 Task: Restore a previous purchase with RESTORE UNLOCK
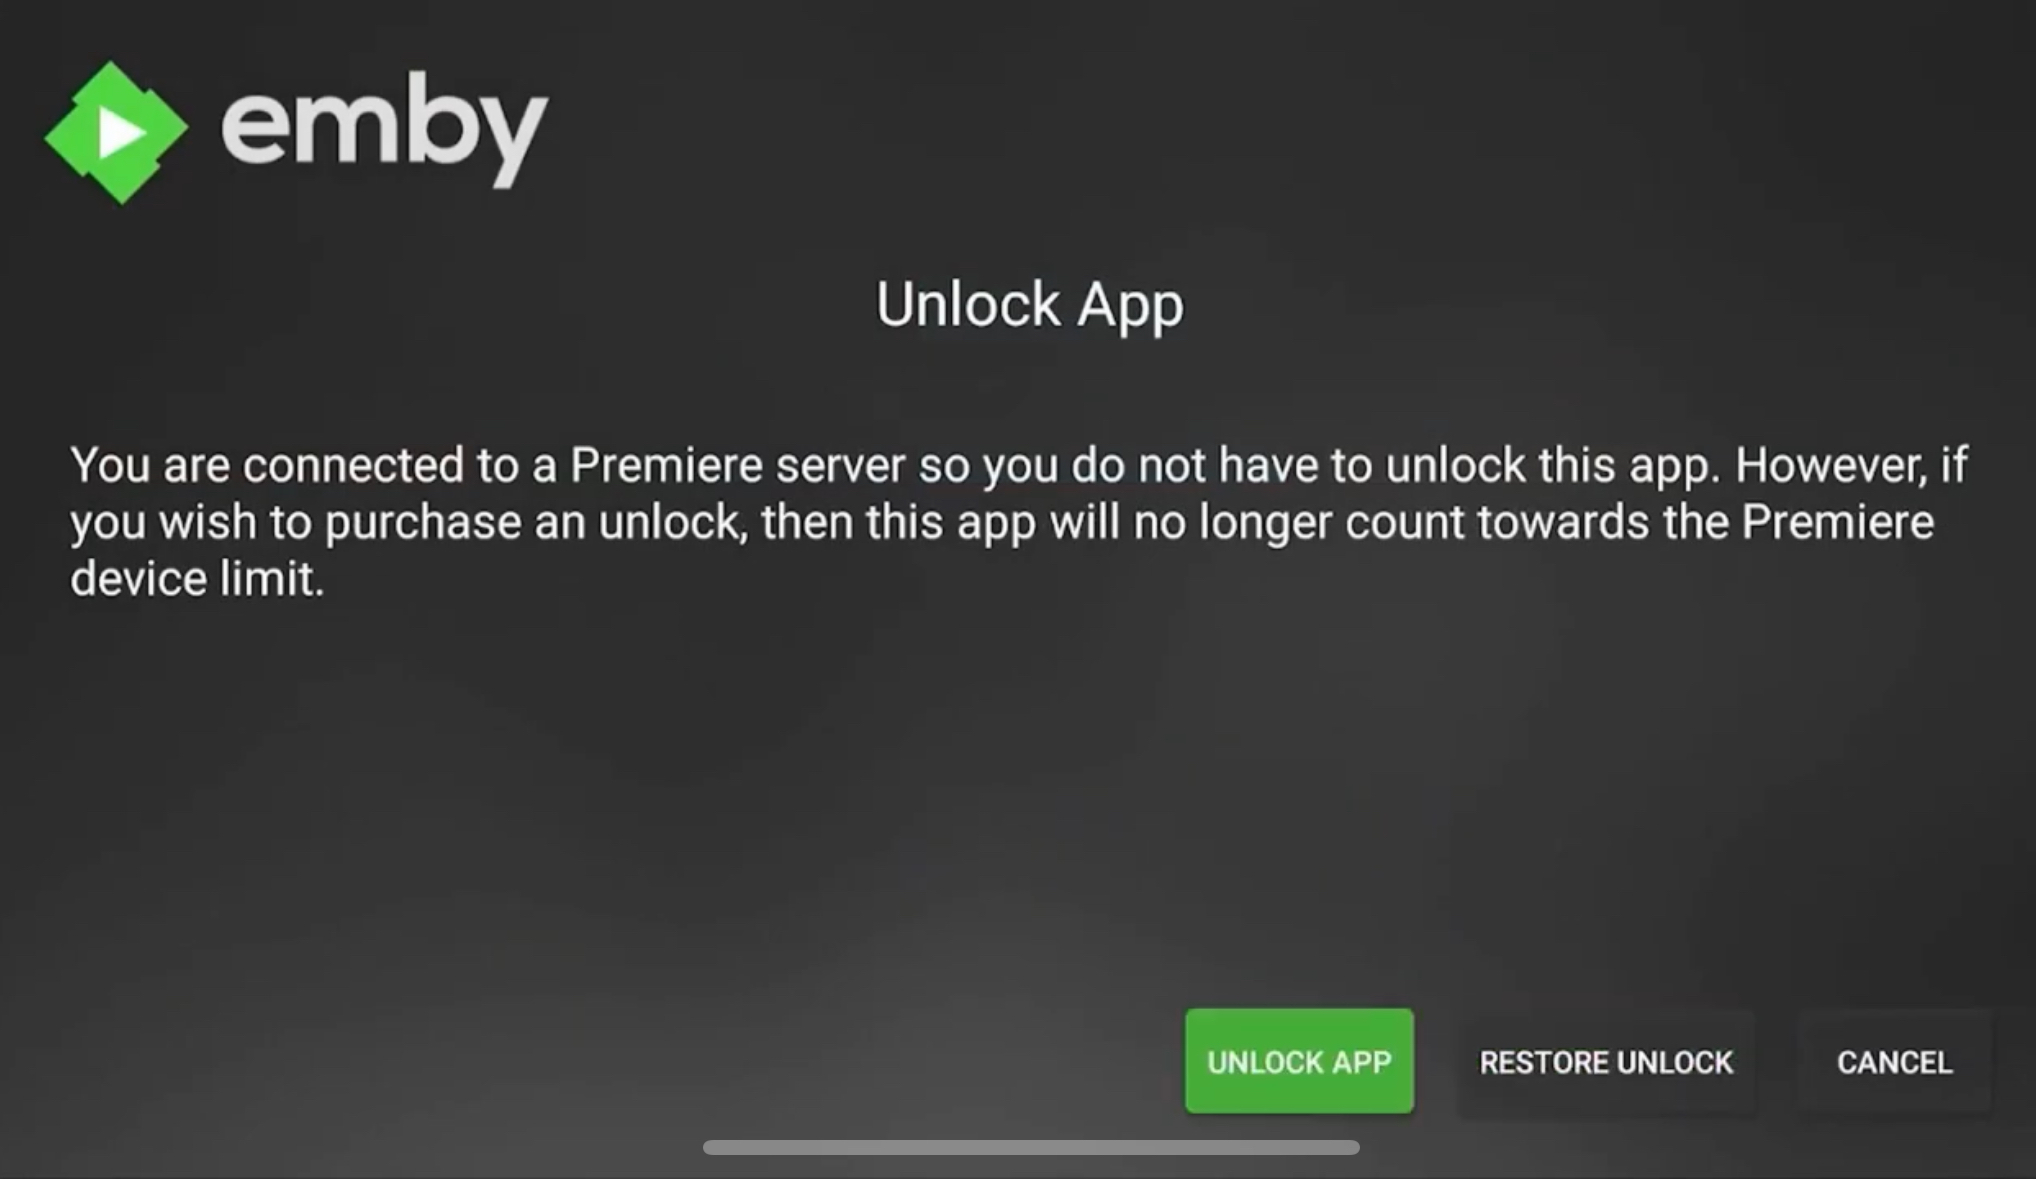pyautogui.click(x=1606, y=1062)
